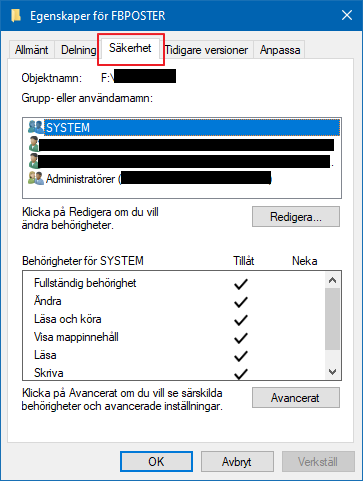Switch to the Anpassa tab
This screenshot has height=481, width=363.
point(280,50)
